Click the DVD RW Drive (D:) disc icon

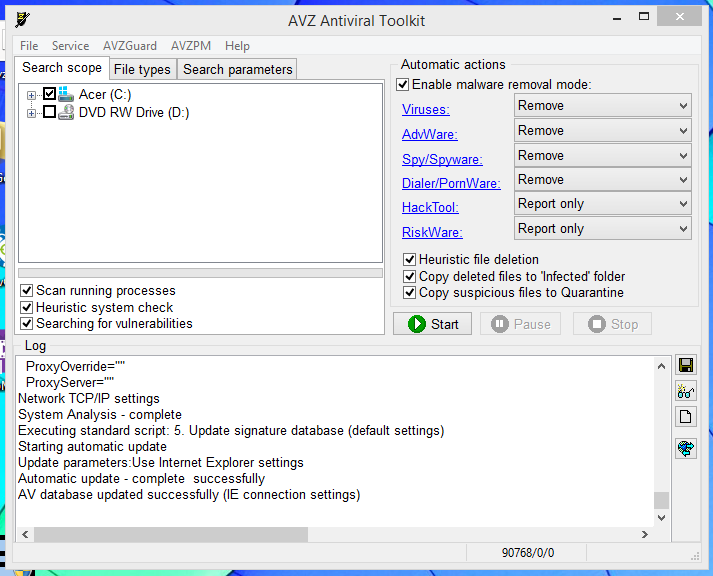[66, 112]
